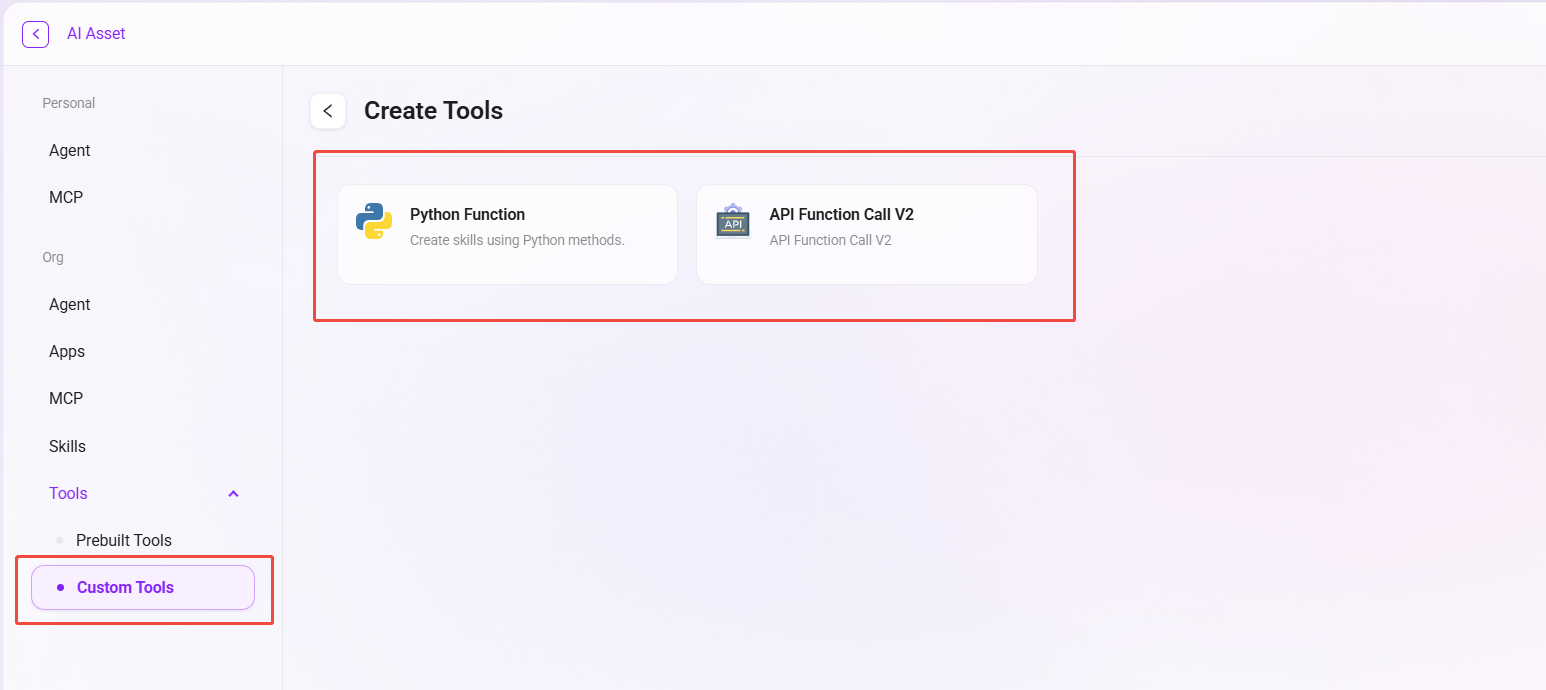Open Prebuilt Tools submenu item
The image size is (1546, 690).
124,541
